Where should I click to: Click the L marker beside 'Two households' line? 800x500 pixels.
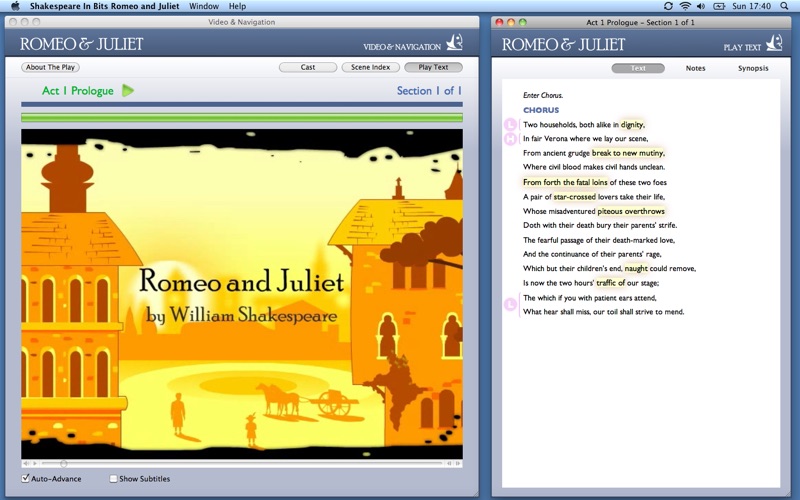pyautogui.click(x=510, y=124)
